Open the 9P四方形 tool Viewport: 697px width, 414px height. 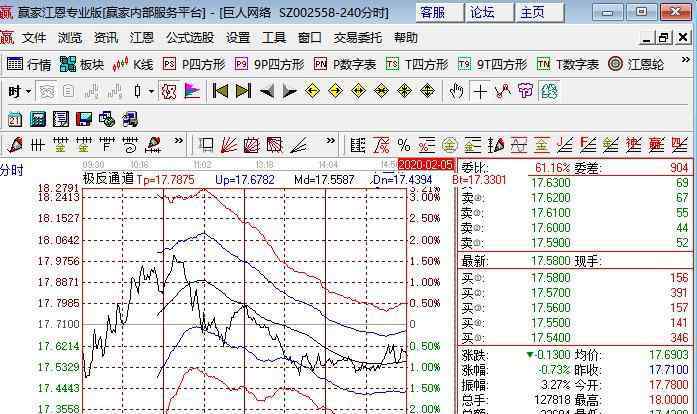pyautogui.click(x=269, y=64)
